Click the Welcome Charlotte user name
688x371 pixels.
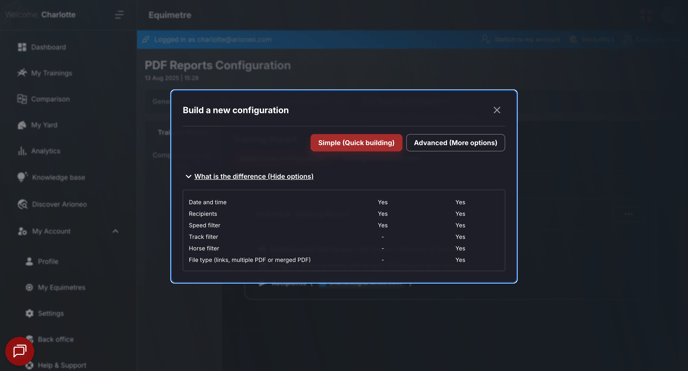(58, 14)
